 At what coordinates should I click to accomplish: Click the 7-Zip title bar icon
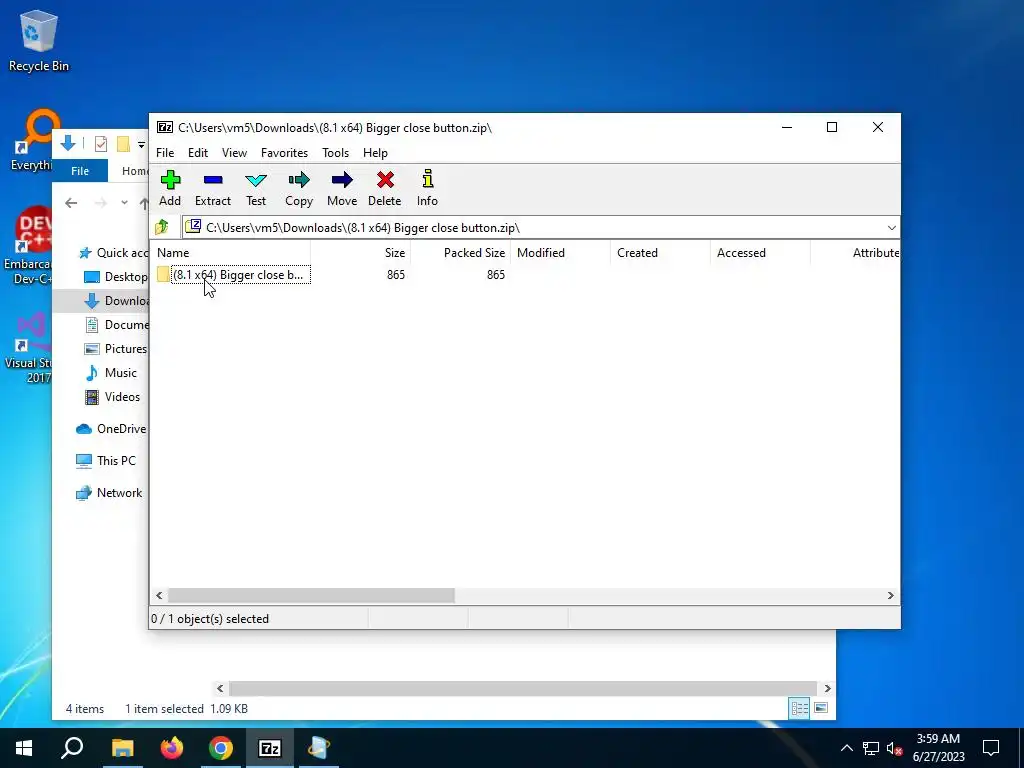coord(165,127)
